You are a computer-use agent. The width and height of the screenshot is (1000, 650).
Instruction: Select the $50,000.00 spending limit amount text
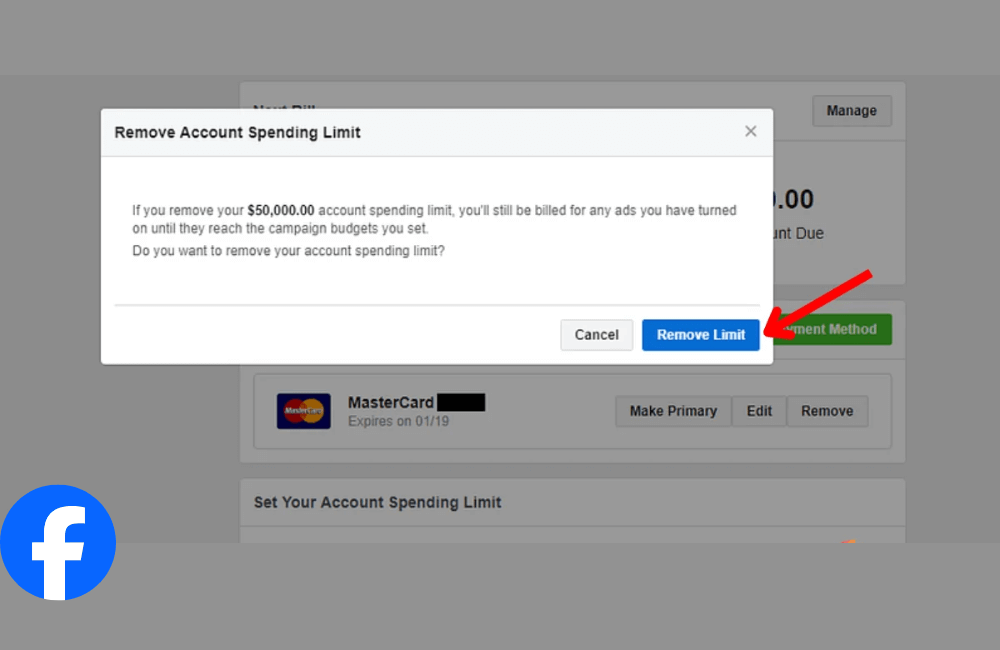coord(279,210)
